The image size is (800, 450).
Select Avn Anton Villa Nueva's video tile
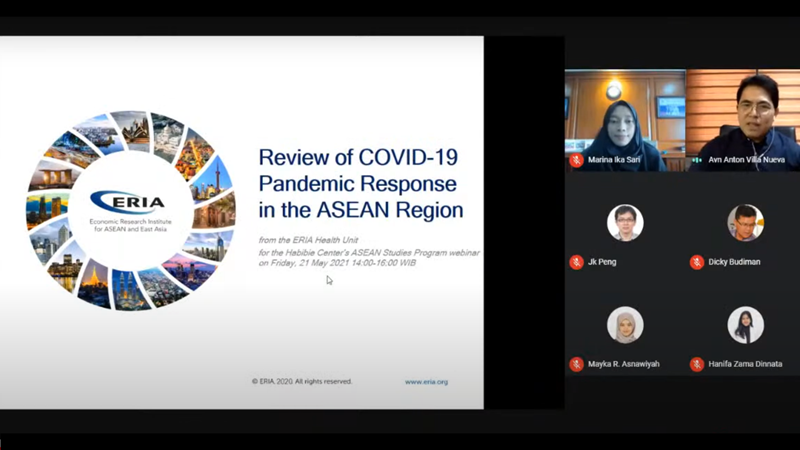pyautogui.click(x=743, y=120)
